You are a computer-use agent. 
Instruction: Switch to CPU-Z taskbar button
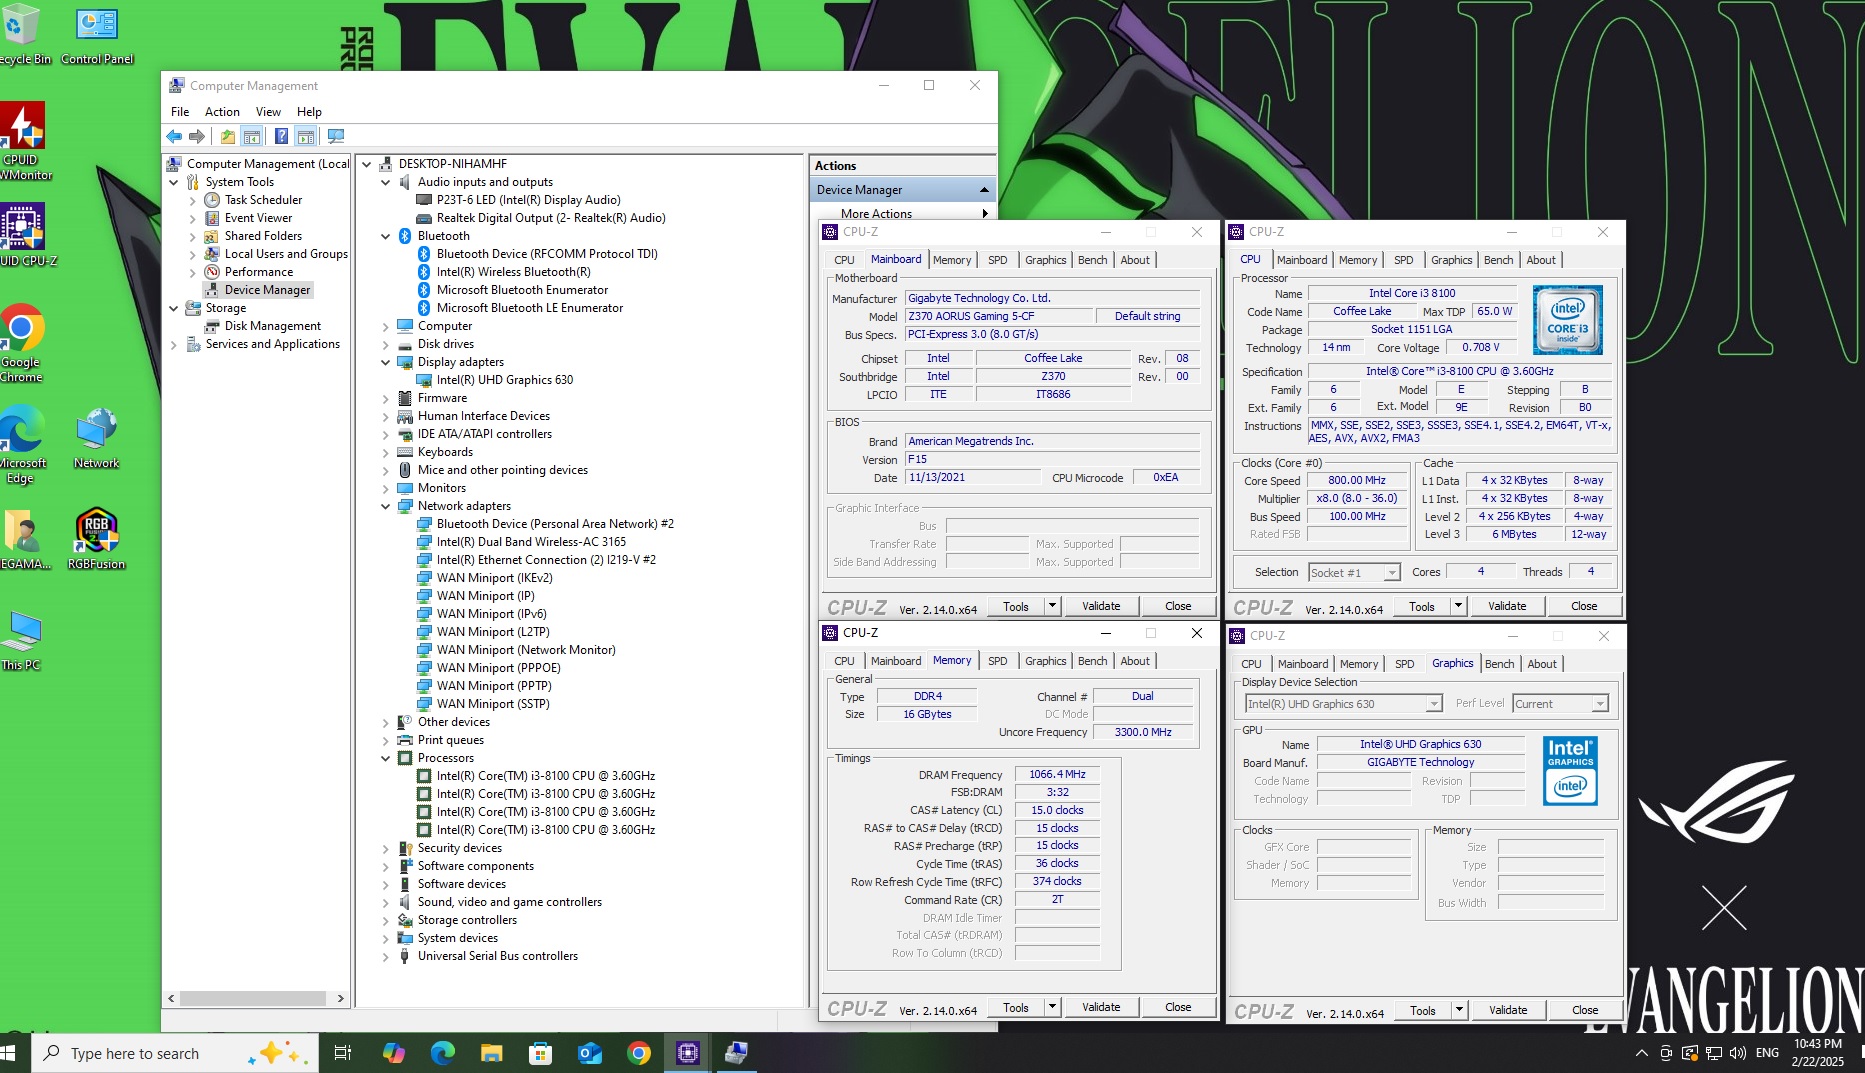[687, 1053]
